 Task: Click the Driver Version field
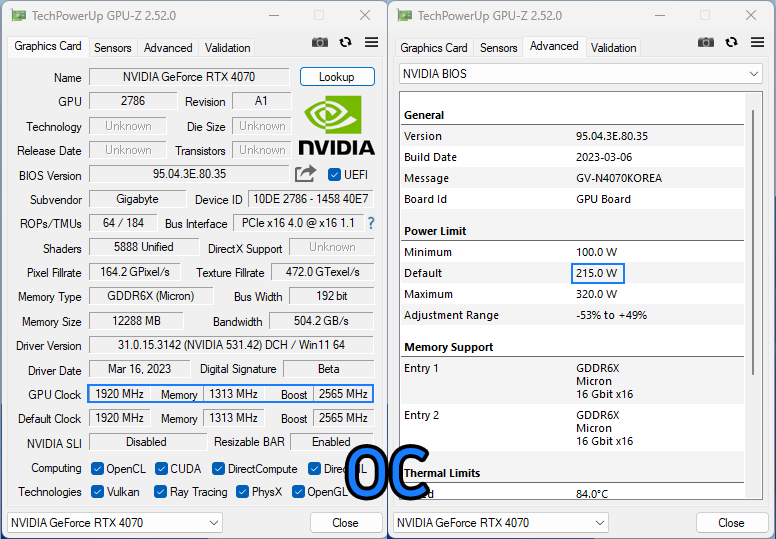point(231,345)
